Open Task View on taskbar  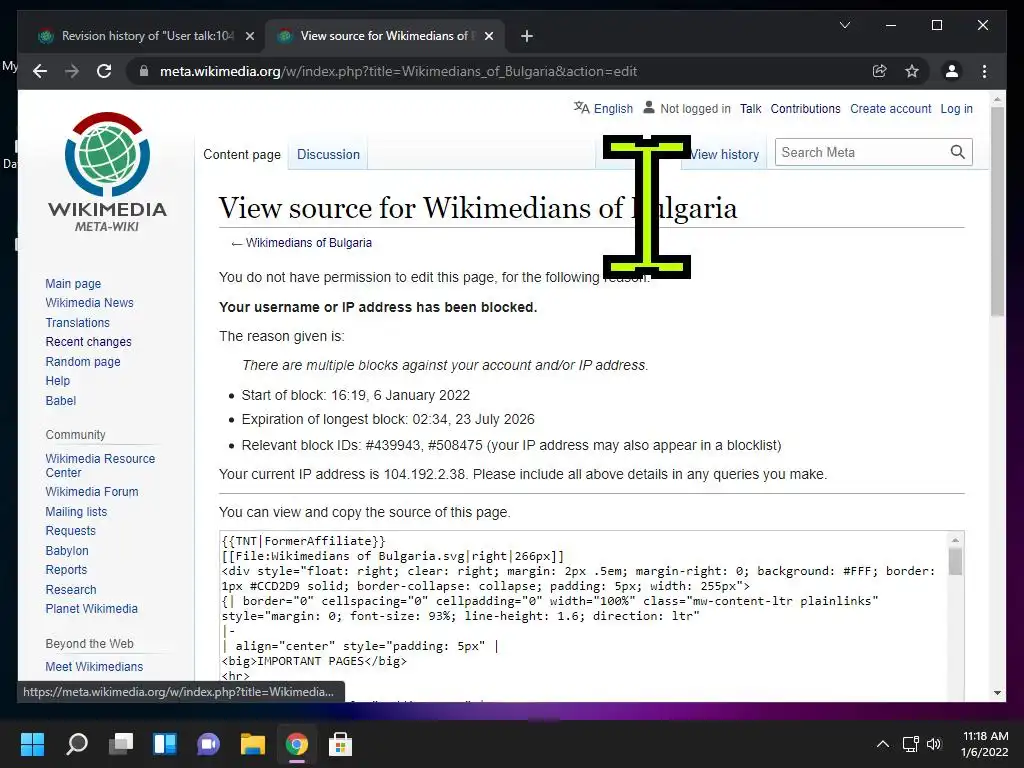[x=121, y=744]
